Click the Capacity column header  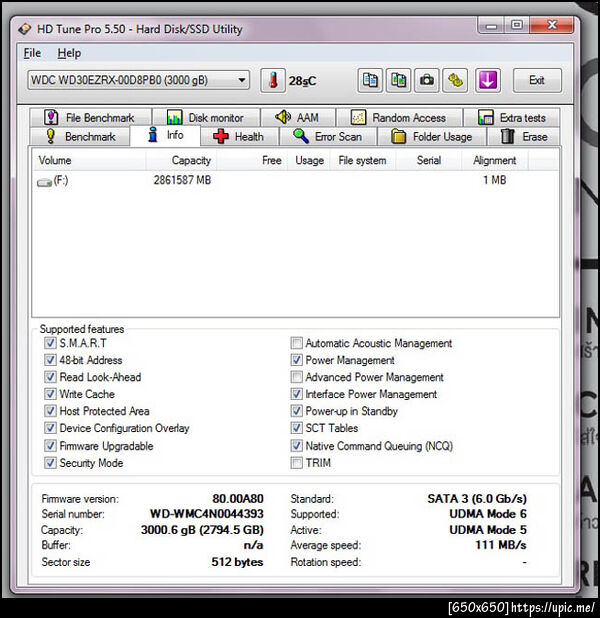coord(181,160)
